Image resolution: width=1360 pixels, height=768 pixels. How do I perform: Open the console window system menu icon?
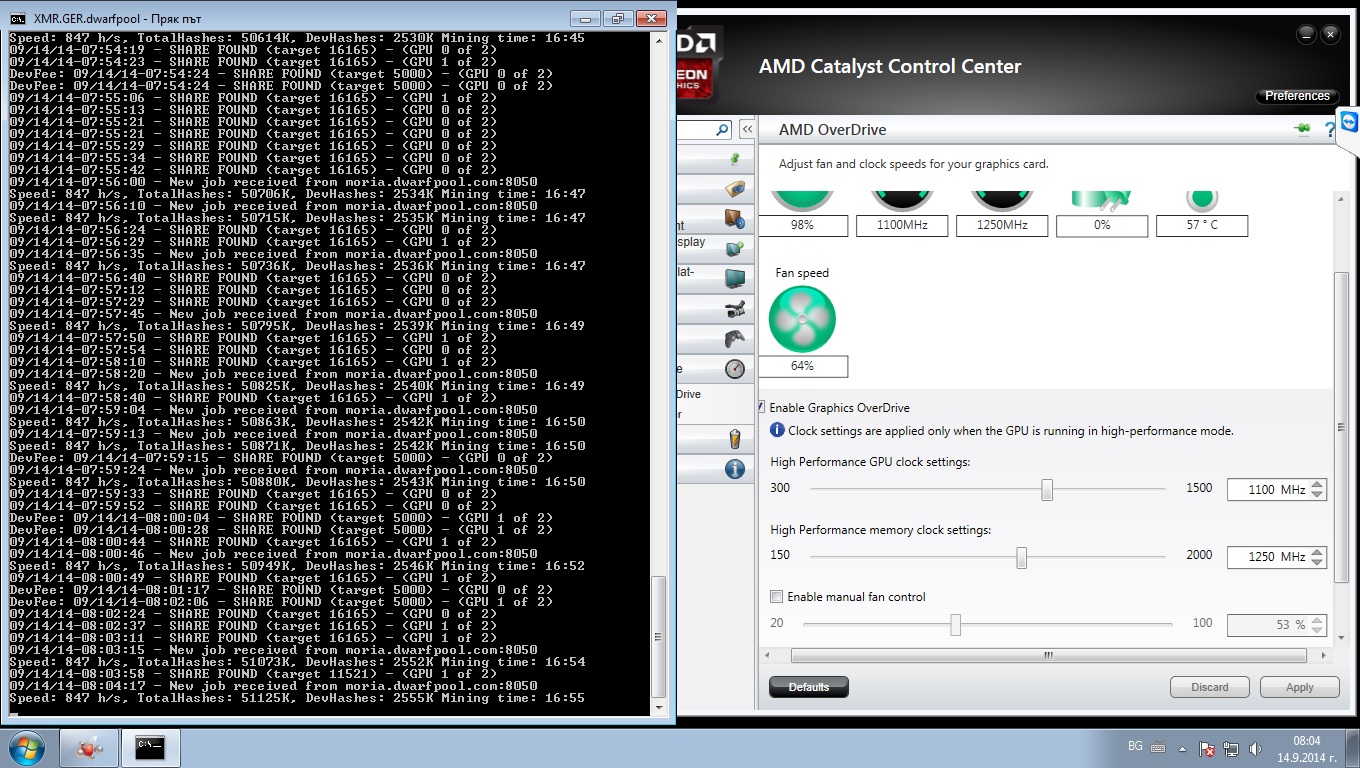(x=18, y=18)
